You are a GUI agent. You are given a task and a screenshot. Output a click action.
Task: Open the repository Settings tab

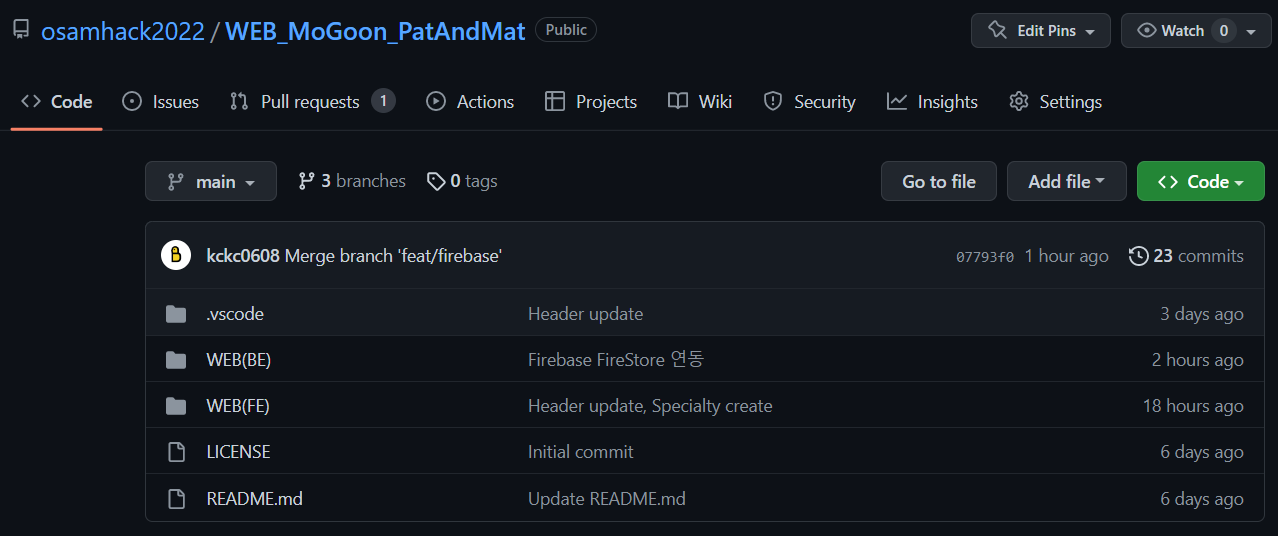[x=1055, y=102]
